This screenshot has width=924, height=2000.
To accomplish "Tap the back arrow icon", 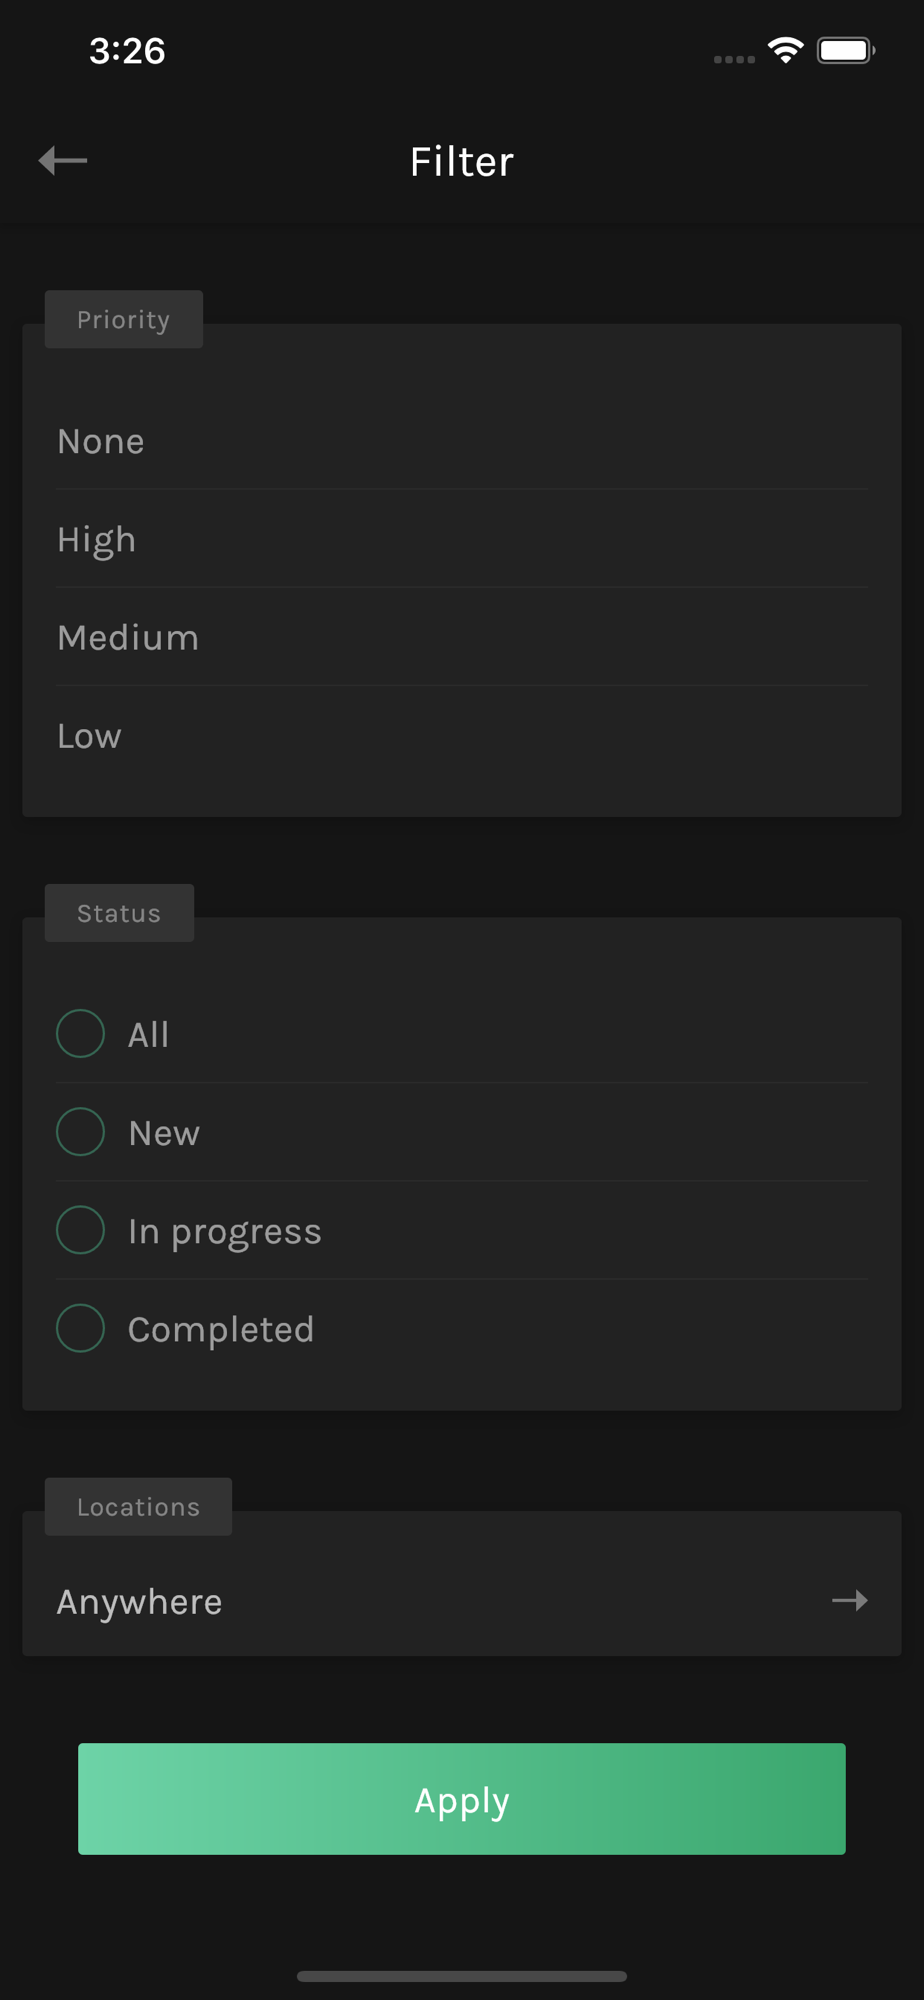I will coord(63,160).
